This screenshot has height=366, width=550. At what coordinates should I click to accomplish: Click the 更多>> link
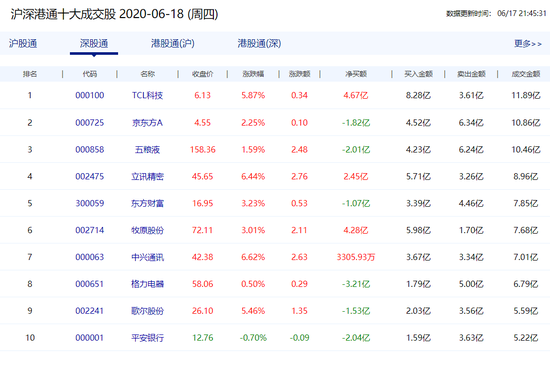point(528,44)
